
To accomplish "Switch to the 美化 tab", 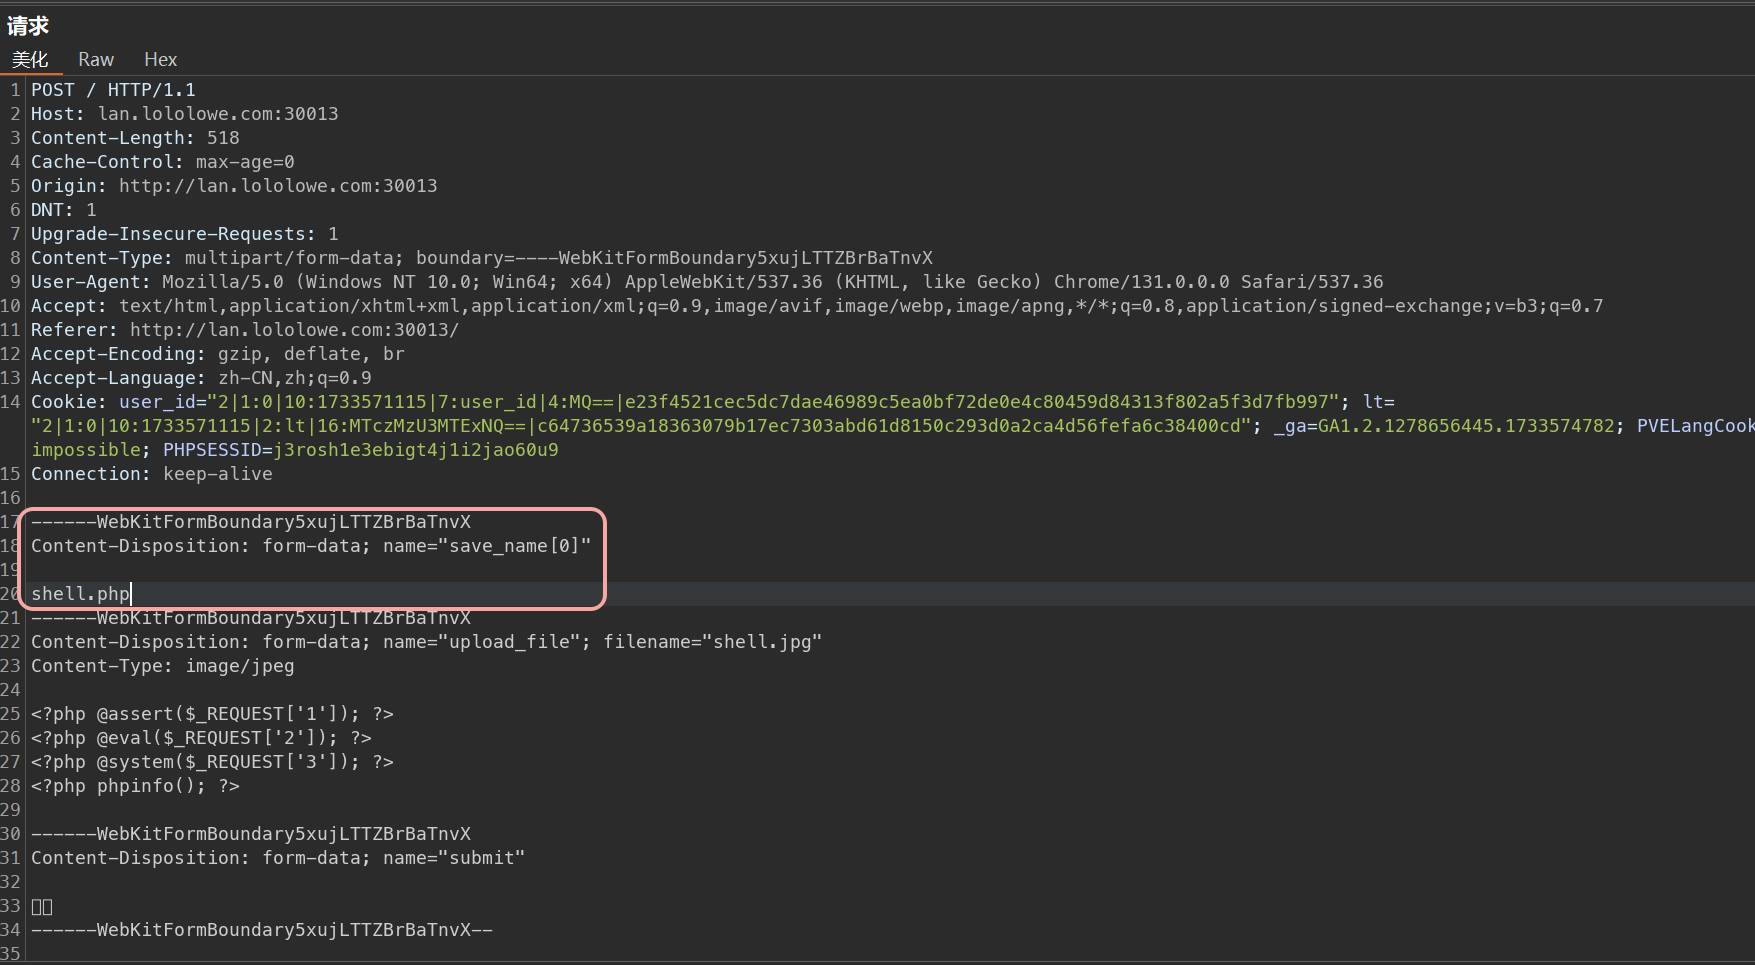I will pyautogui.click(x=30, y=60).
